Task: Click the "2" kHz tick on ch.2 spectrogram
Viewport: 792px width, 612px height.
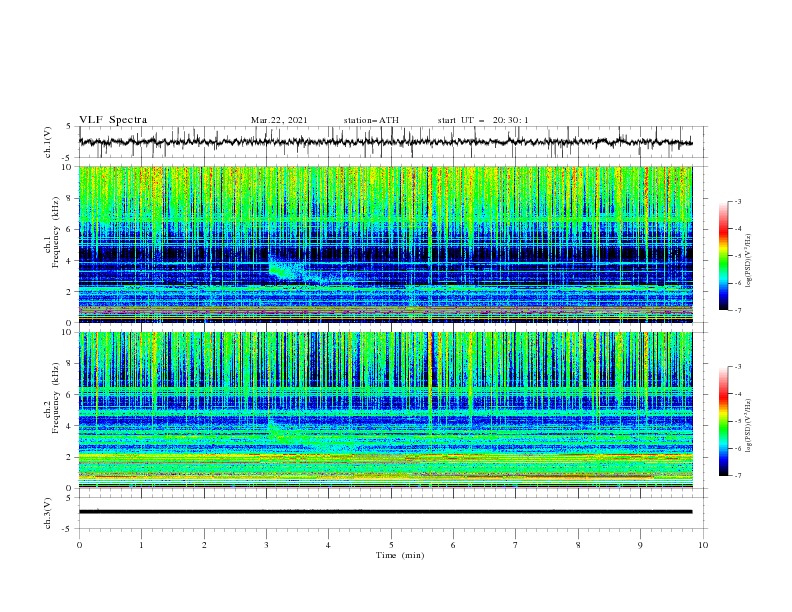Action: click(x=70, y=457)
